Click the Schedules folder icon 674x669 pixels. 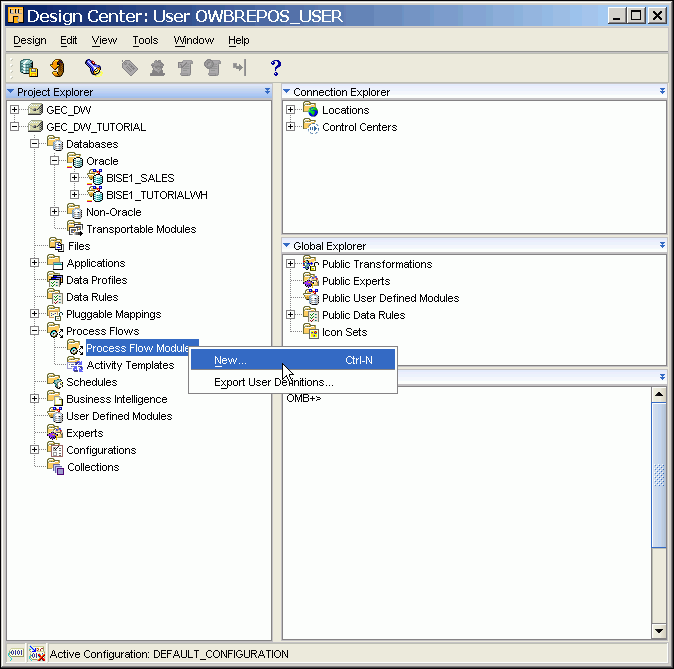coord(55,382)
